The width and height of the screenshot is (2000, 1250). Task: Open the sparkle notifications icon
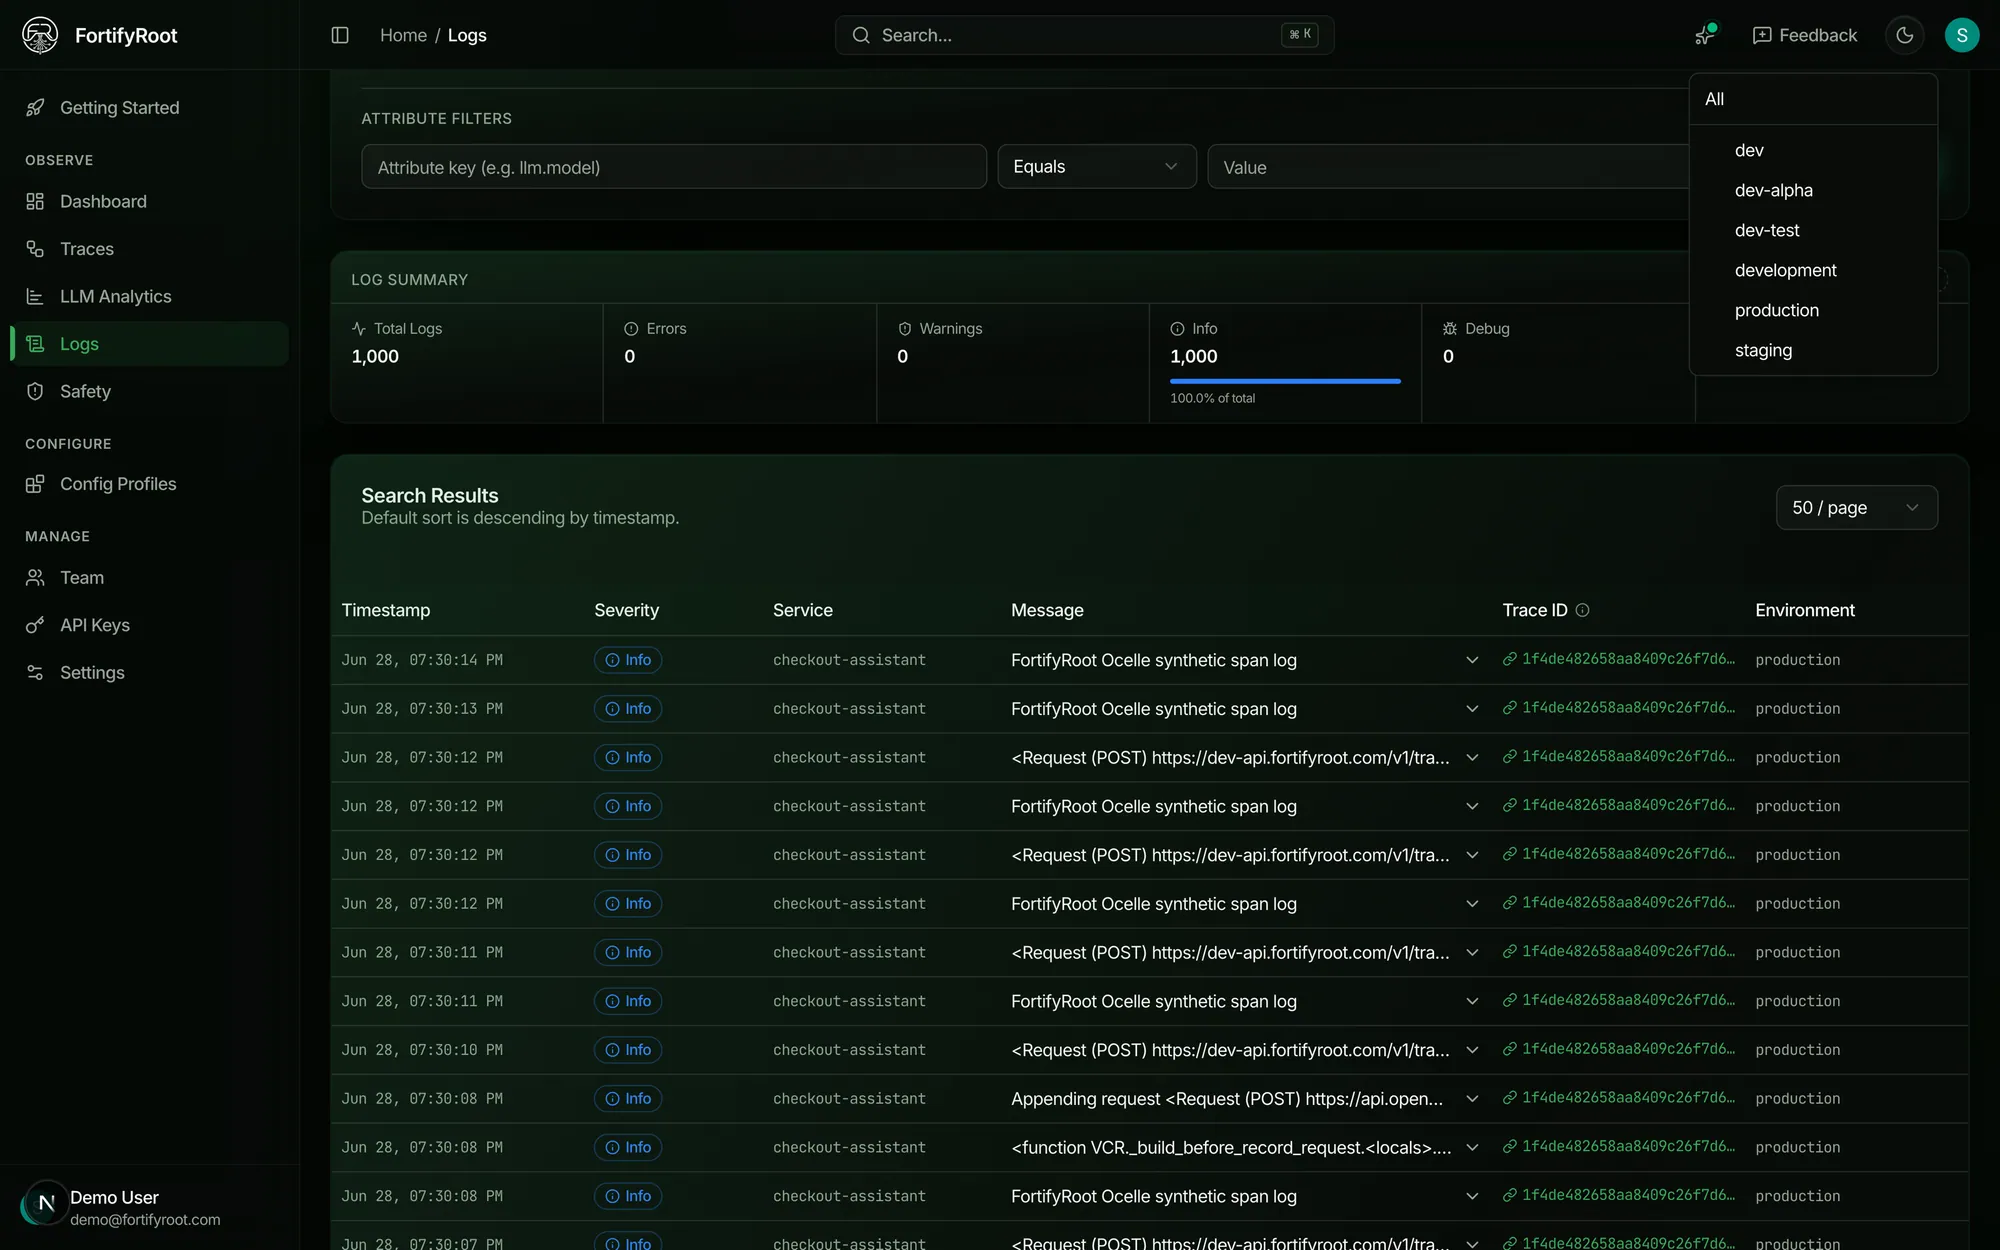pyautogui.click(x=1705, y=35)
